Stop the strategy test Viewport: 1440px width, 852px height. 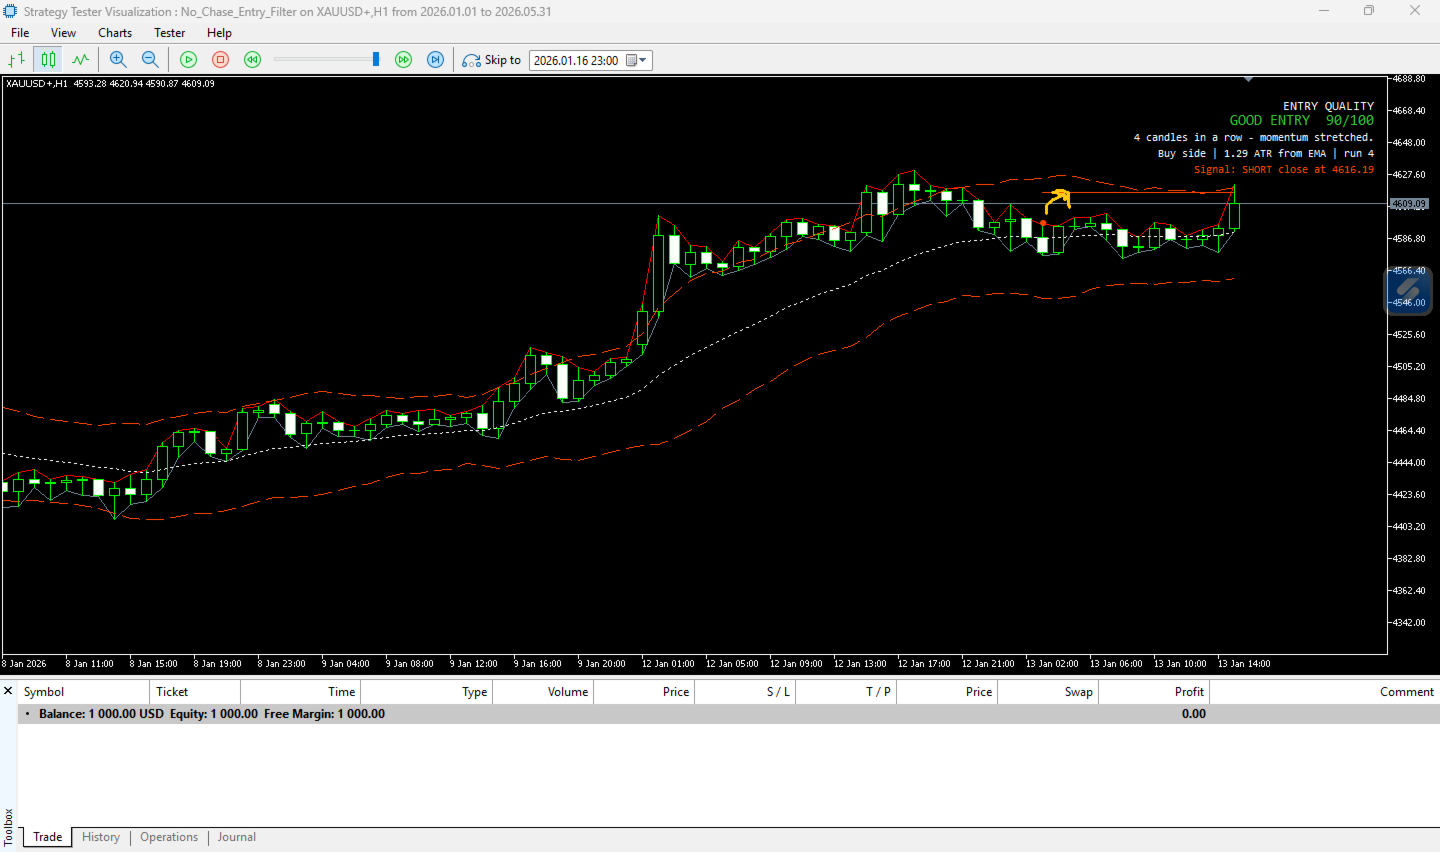pyautogui.click(x=221, y=60)
